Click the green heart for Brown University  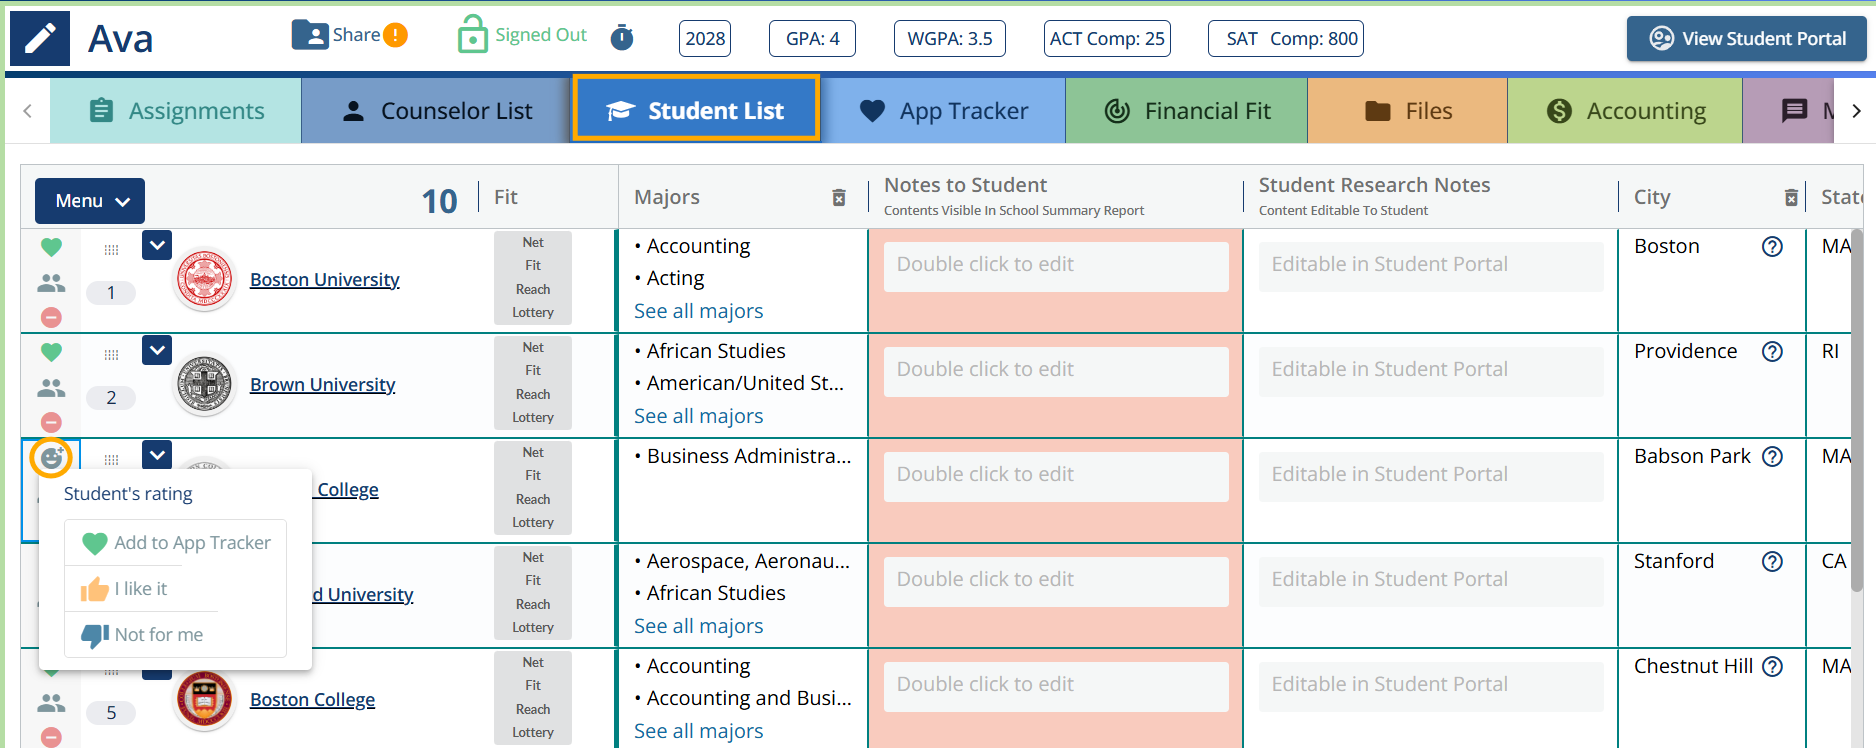point(51,352)
